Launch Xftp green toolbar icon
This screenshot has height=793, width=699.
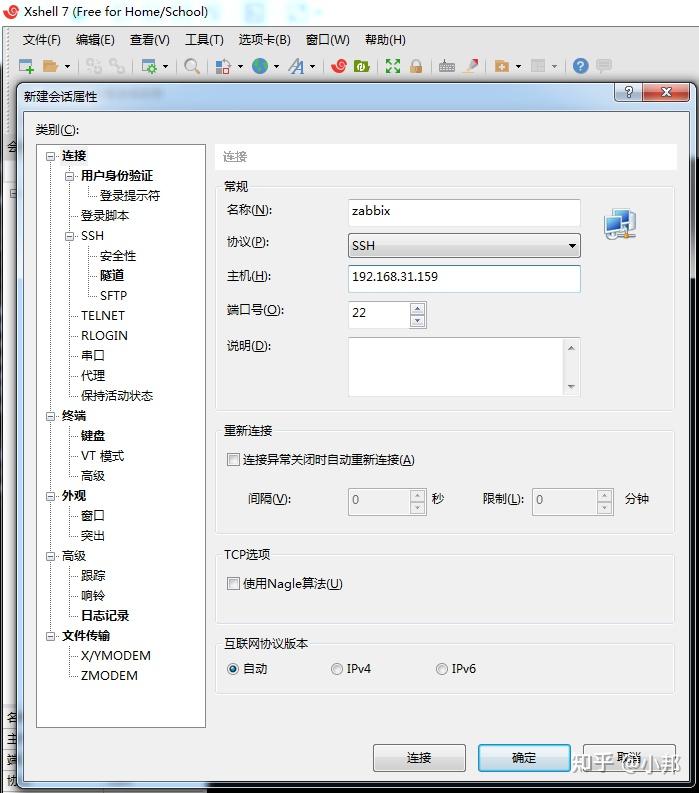pyautogui.click(x=362, y=66)
